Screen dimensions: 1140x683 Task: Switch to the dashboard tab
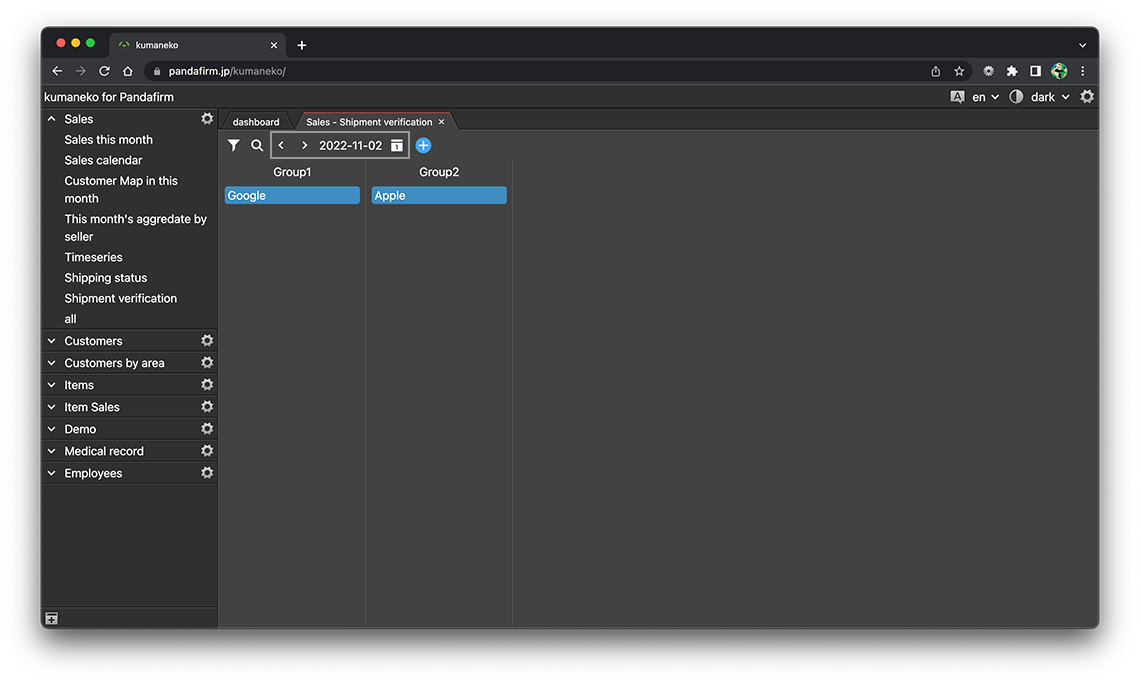tap(256, 122)
